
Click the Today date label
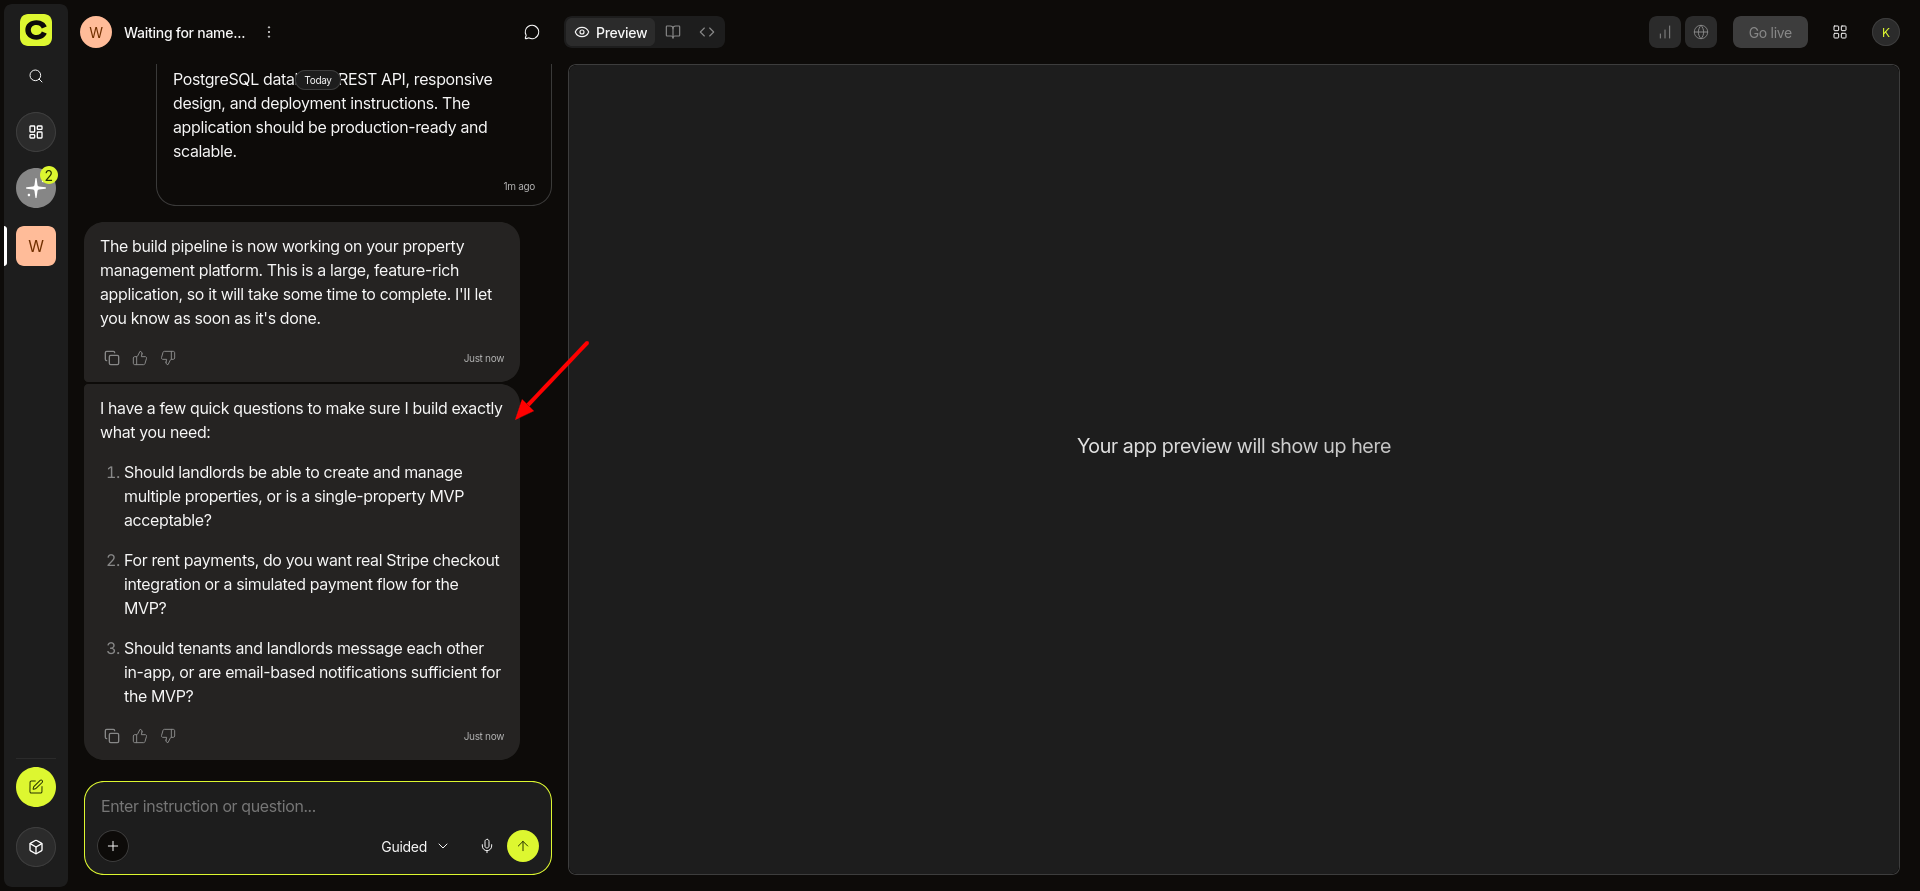[x=318, y=80]
